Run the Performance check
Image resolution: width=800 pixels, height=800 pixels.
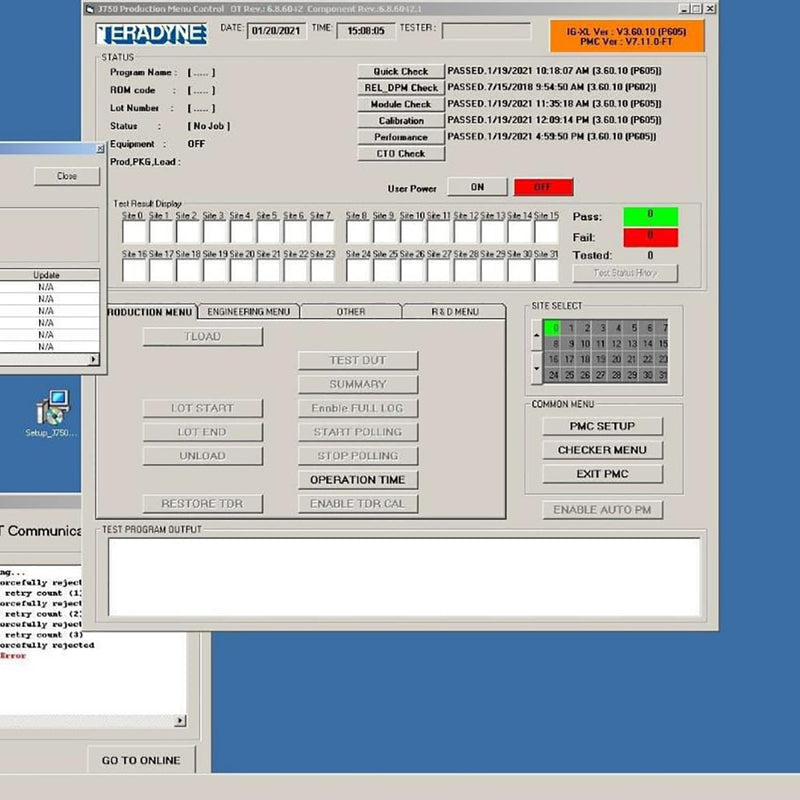(x=401, y=137)
